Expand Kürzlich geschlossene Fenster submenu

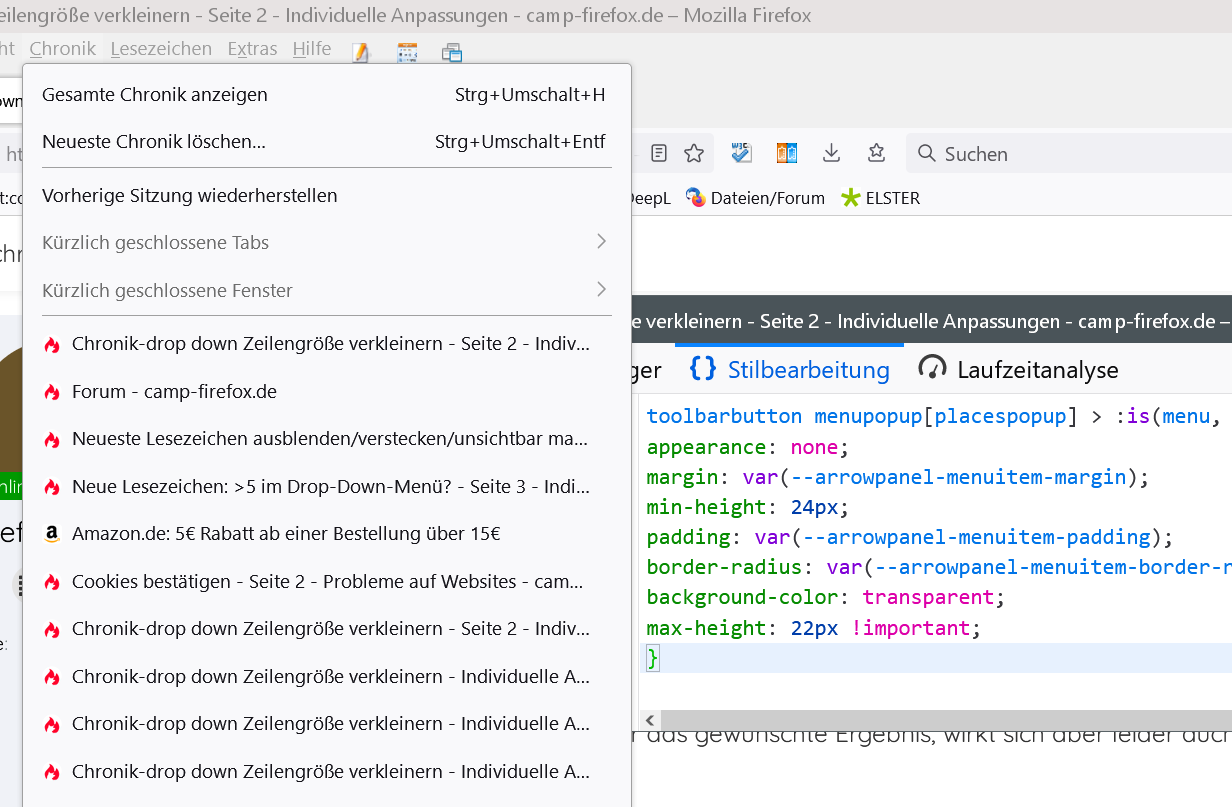click(324, 291)
